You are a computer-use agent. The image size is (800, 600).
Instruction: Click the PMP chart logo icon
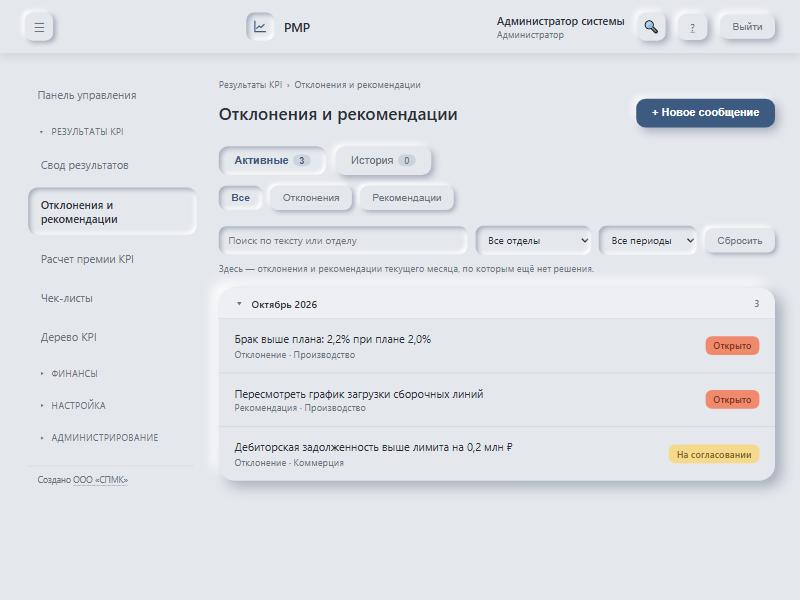click(x=260, y=27)
